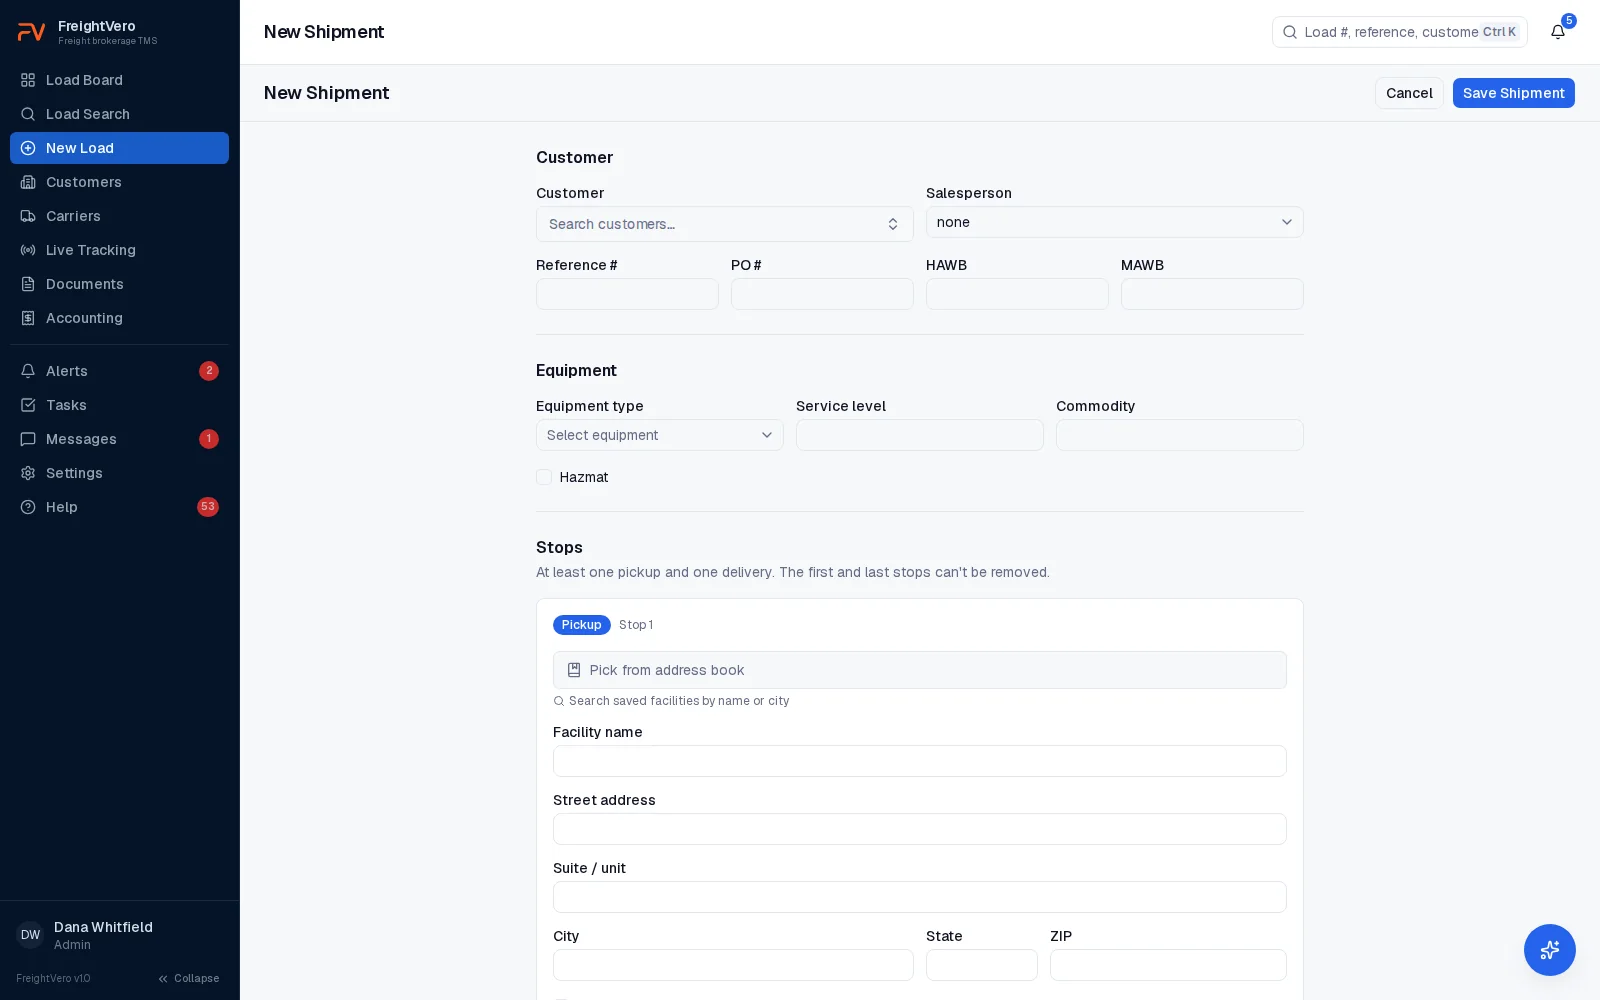The height and width of the screenshot is (1000, 1600).
Task: Click the Customers building icon
Action: click(x=28, y=182)
